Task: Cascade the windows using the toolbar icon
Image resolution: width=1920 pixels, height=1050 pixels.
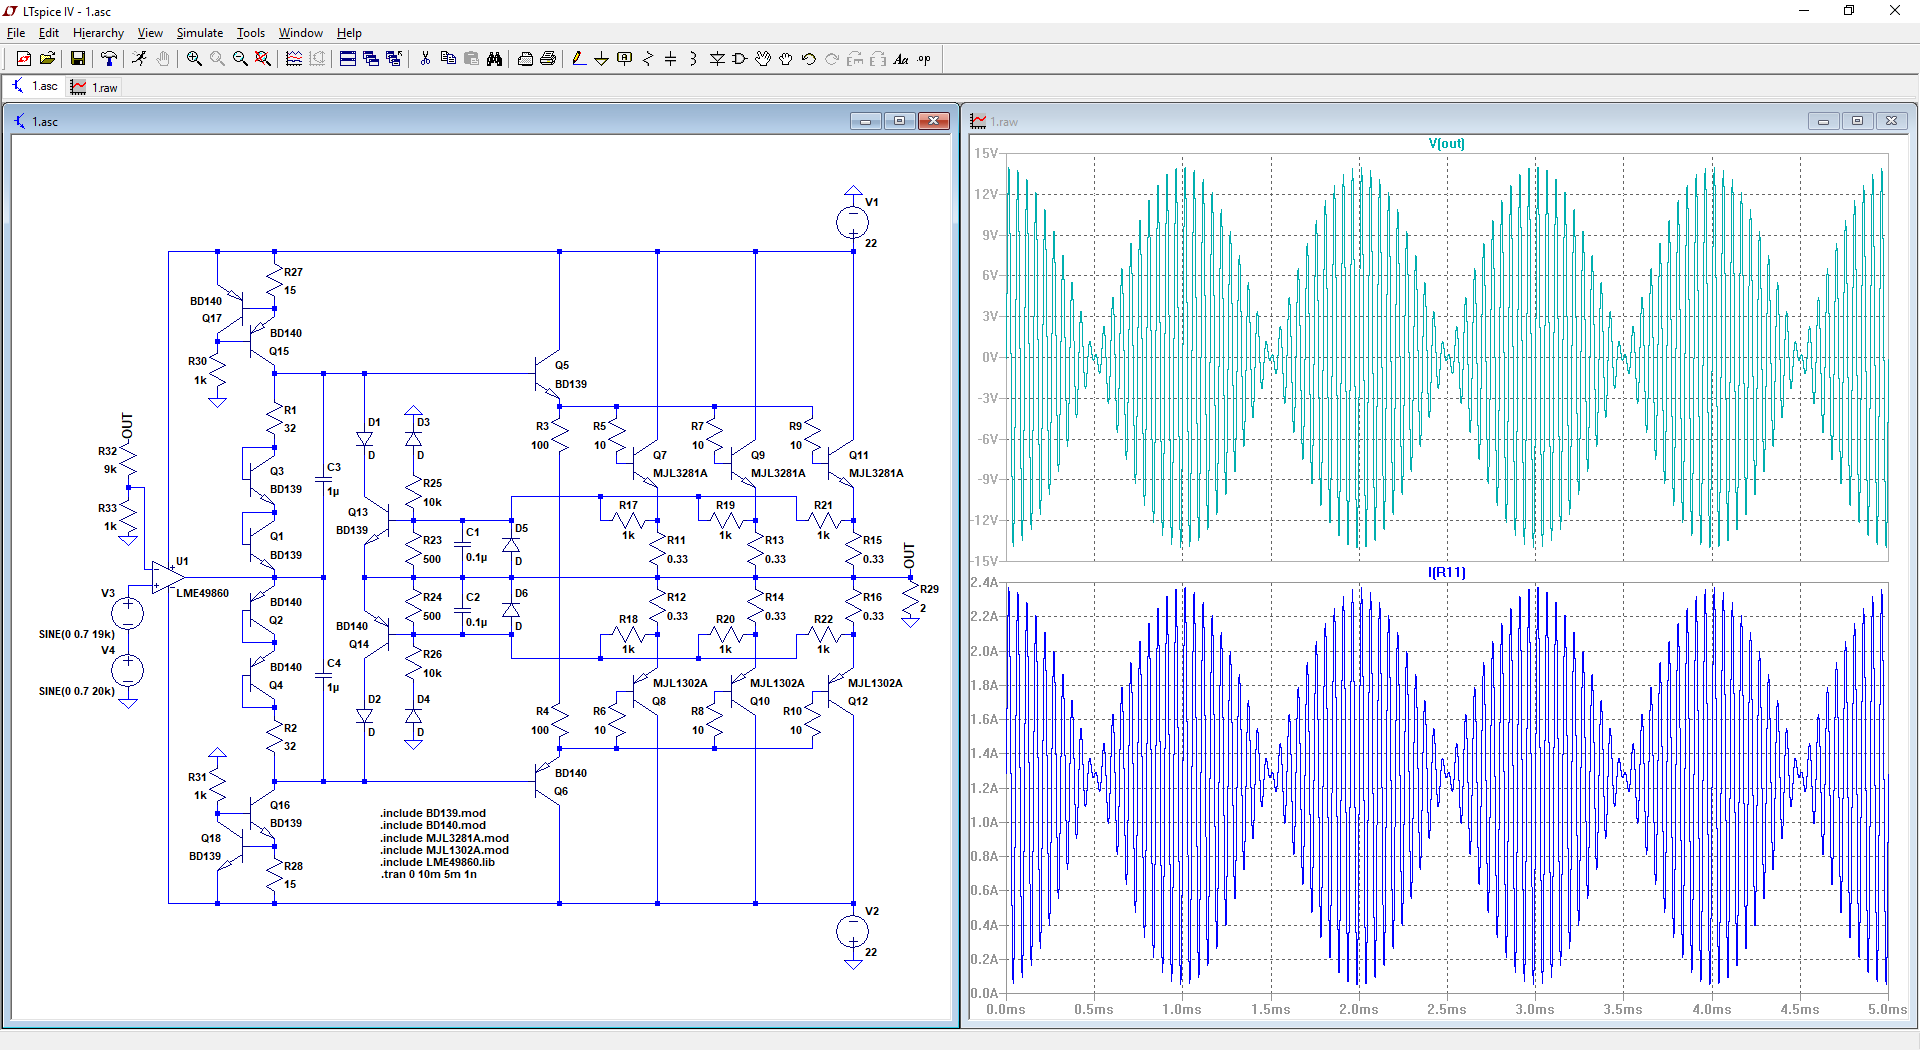Action: pos(371,59)
